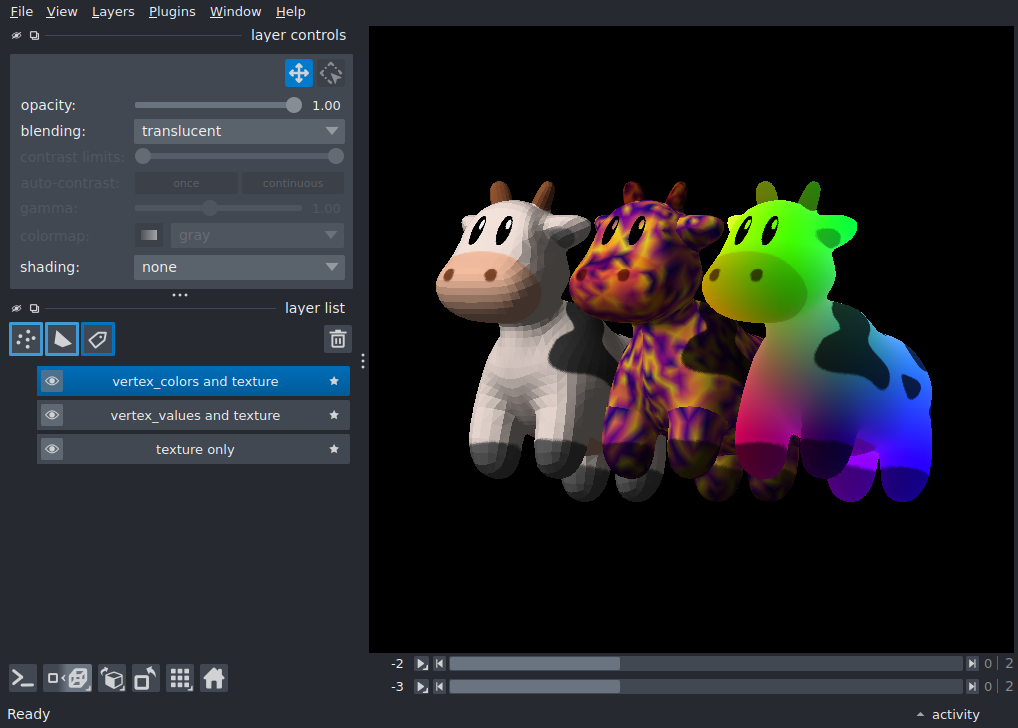Open the blending mode dropdown
Viewport: 1018px width, 728px height.
[239, 131]
